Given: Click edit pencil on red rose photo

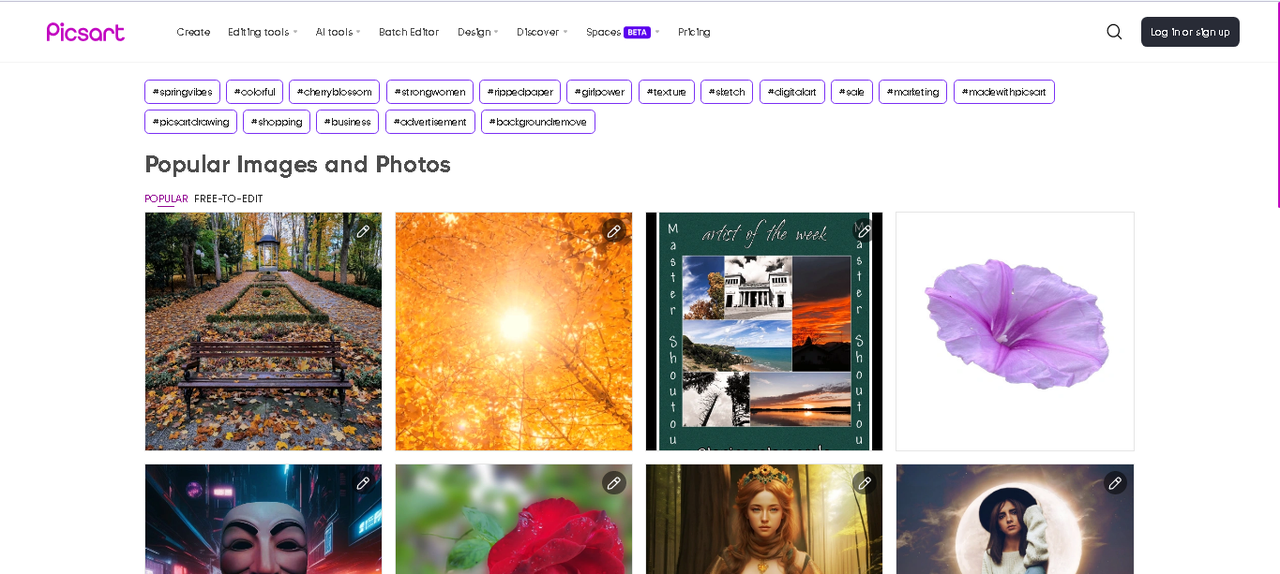Looking at the screenshot, I should point(614,483).
